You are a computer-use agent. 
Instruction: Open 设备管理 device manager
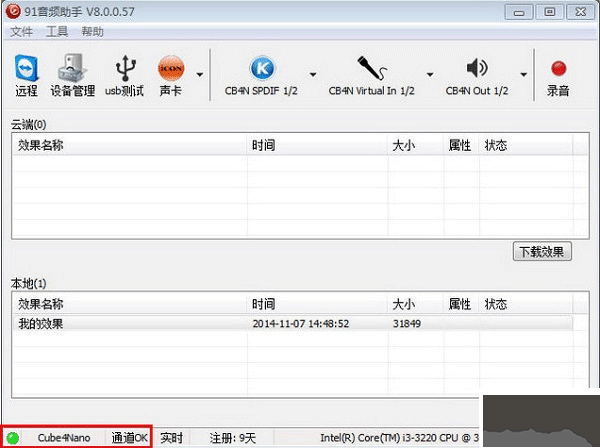[x=73, y=75]
